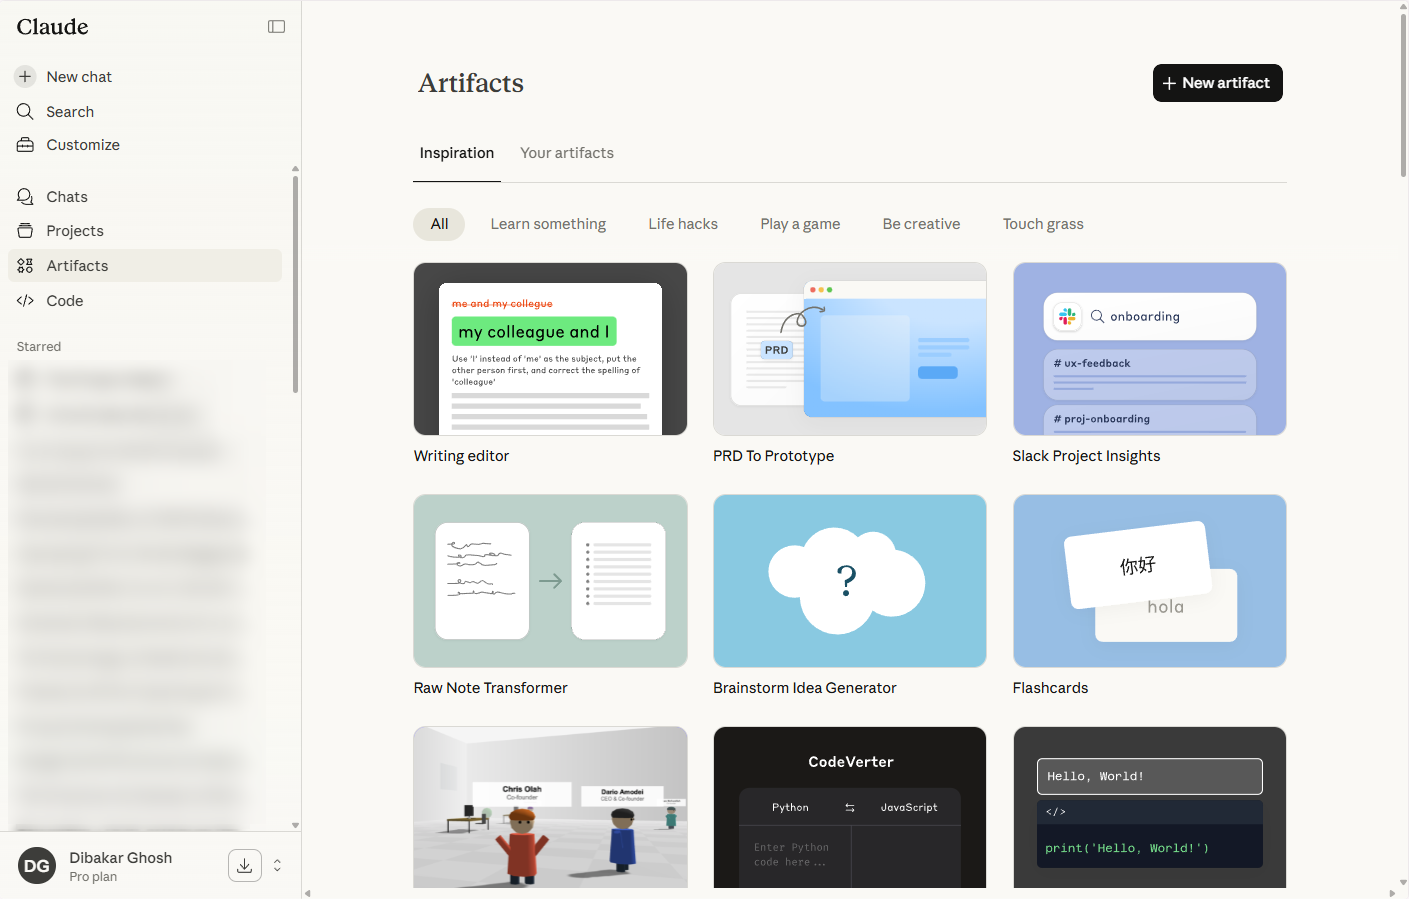Open the Flashcards artifact thumbnail
Image resolution: width=1409 pixels, height=899 pixels.
[1150, 581]
